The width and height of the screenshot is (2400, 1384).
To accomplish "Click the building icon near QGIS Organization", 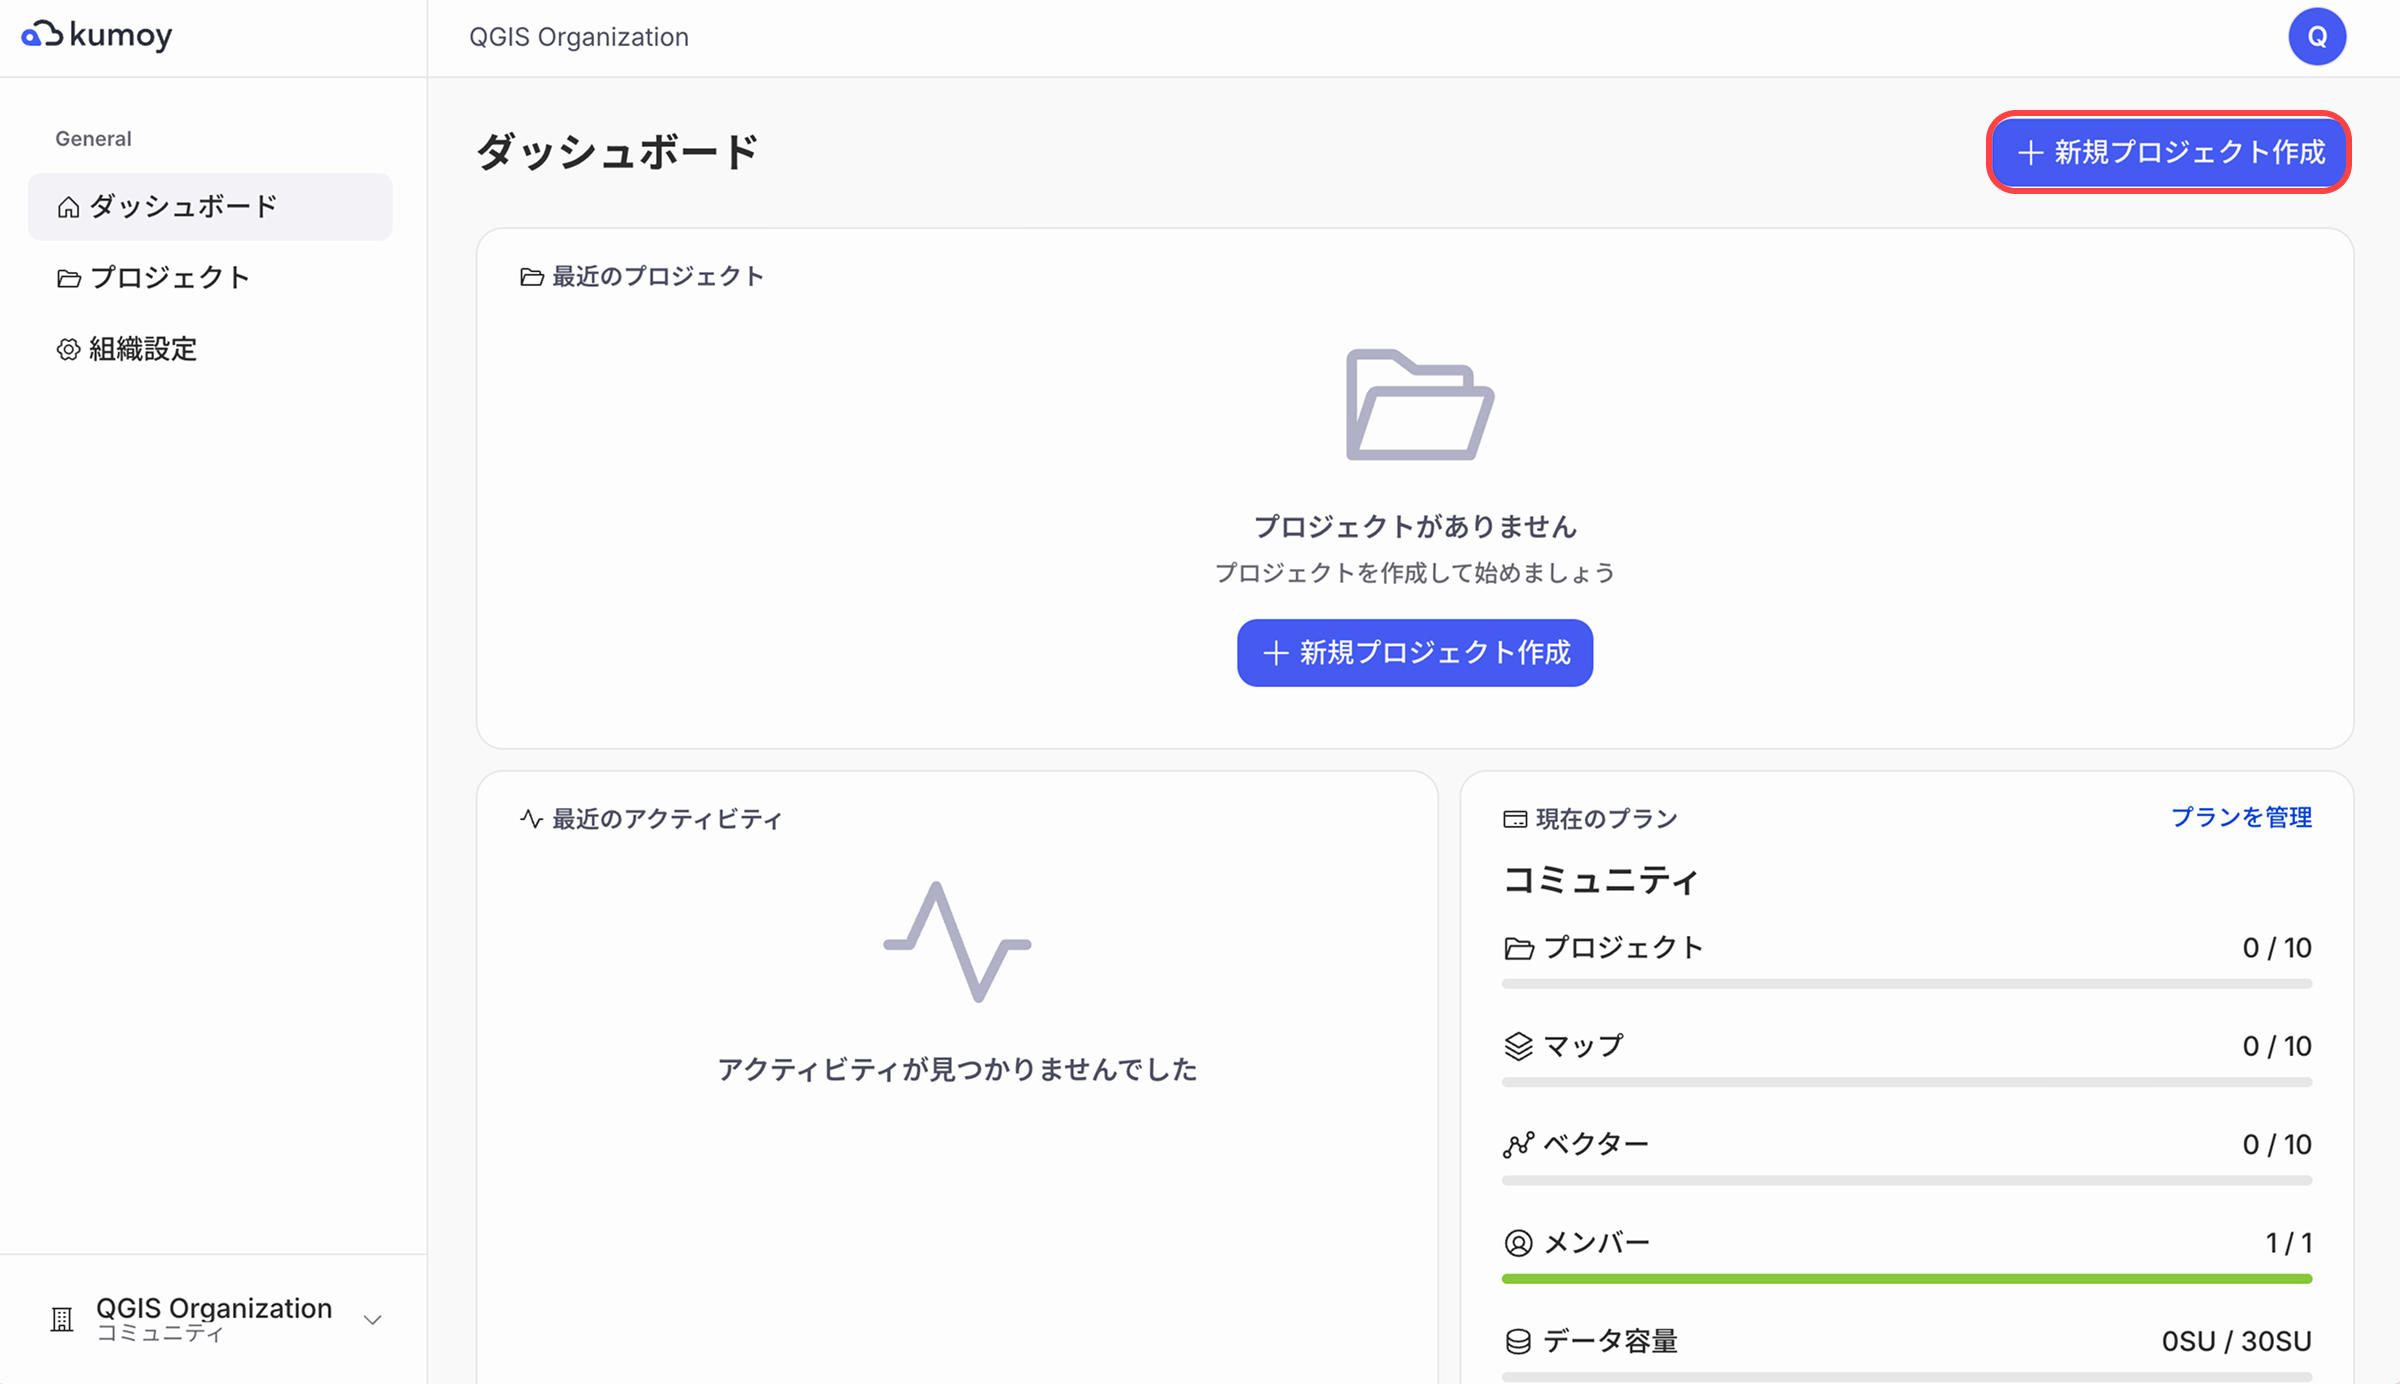I will click(x=62, y=1320).
